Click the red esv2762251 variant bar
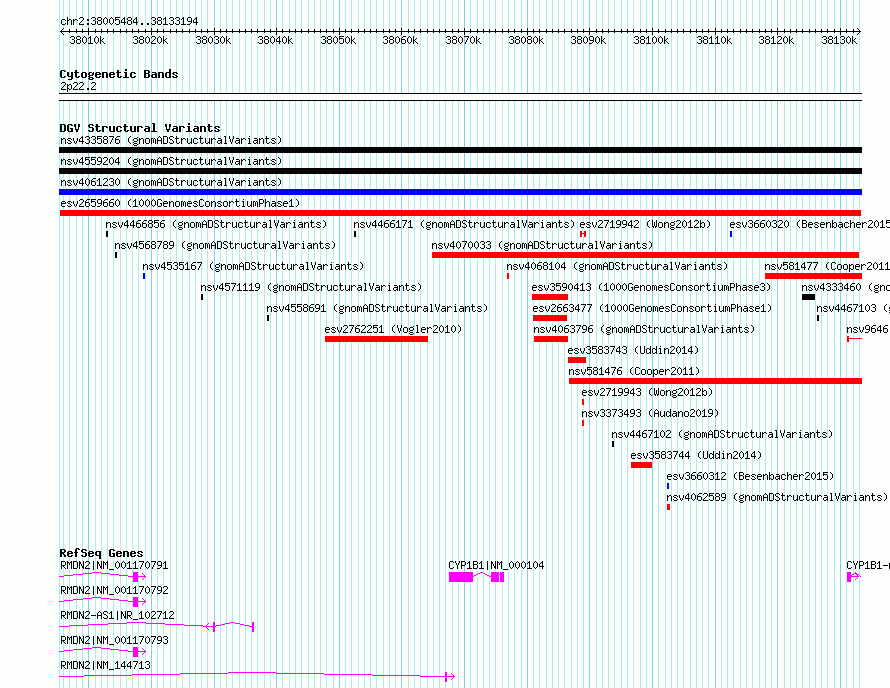Image resolution: width=890 pixels, height=688 pixels. 376,339
